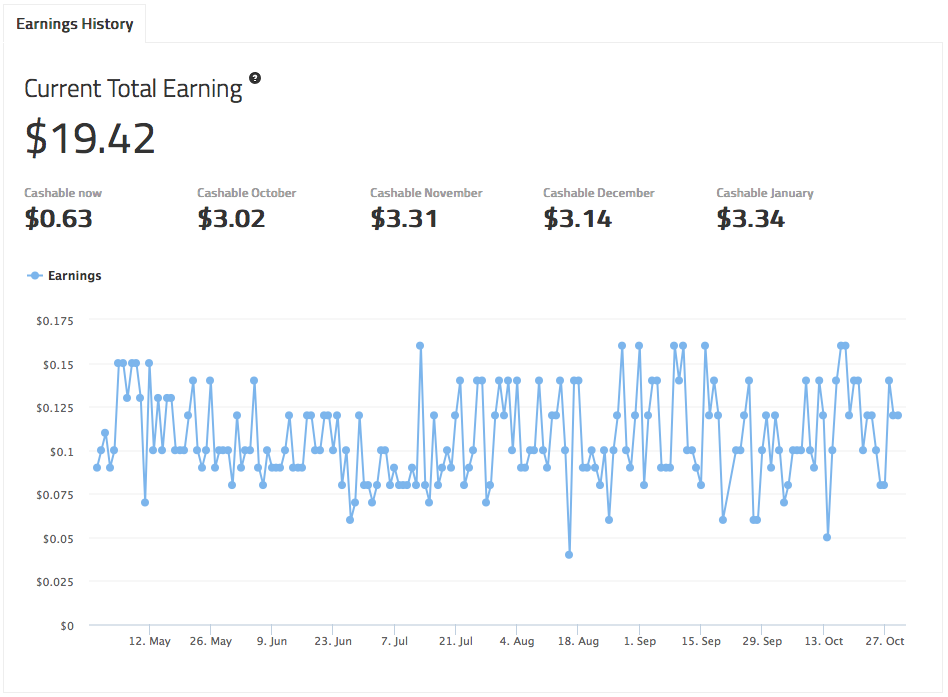Click the Cashable now $0.63 value

(59, 219)
